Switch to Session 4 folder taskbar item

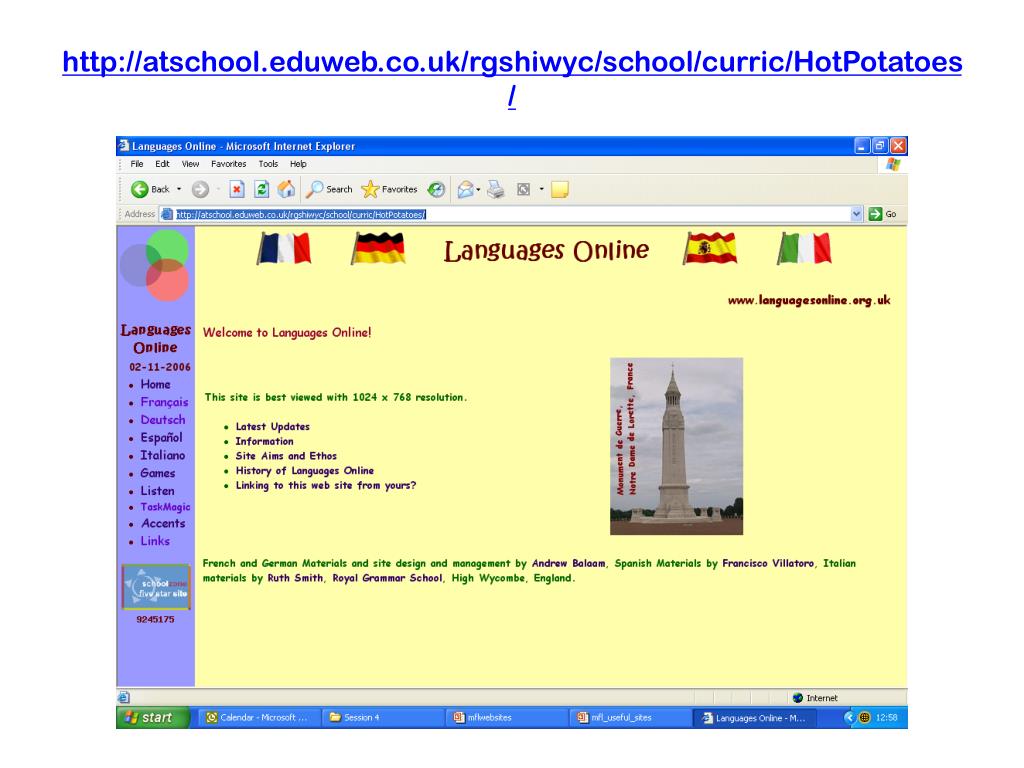(384, 717)
